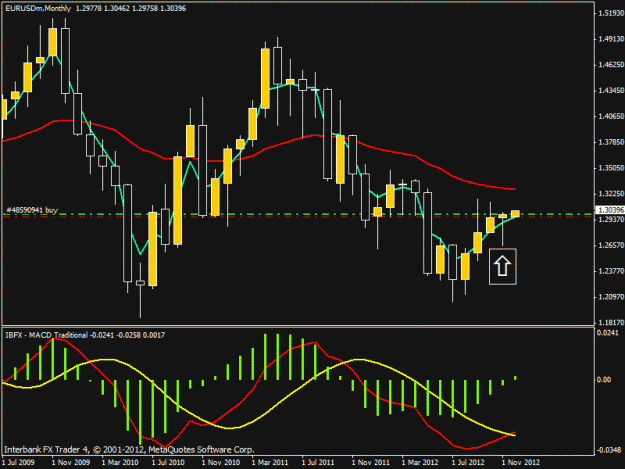The image size is (625, 469).
Task: Click the 0.00 MACD zero level label
Action: [x=604, y=380]
